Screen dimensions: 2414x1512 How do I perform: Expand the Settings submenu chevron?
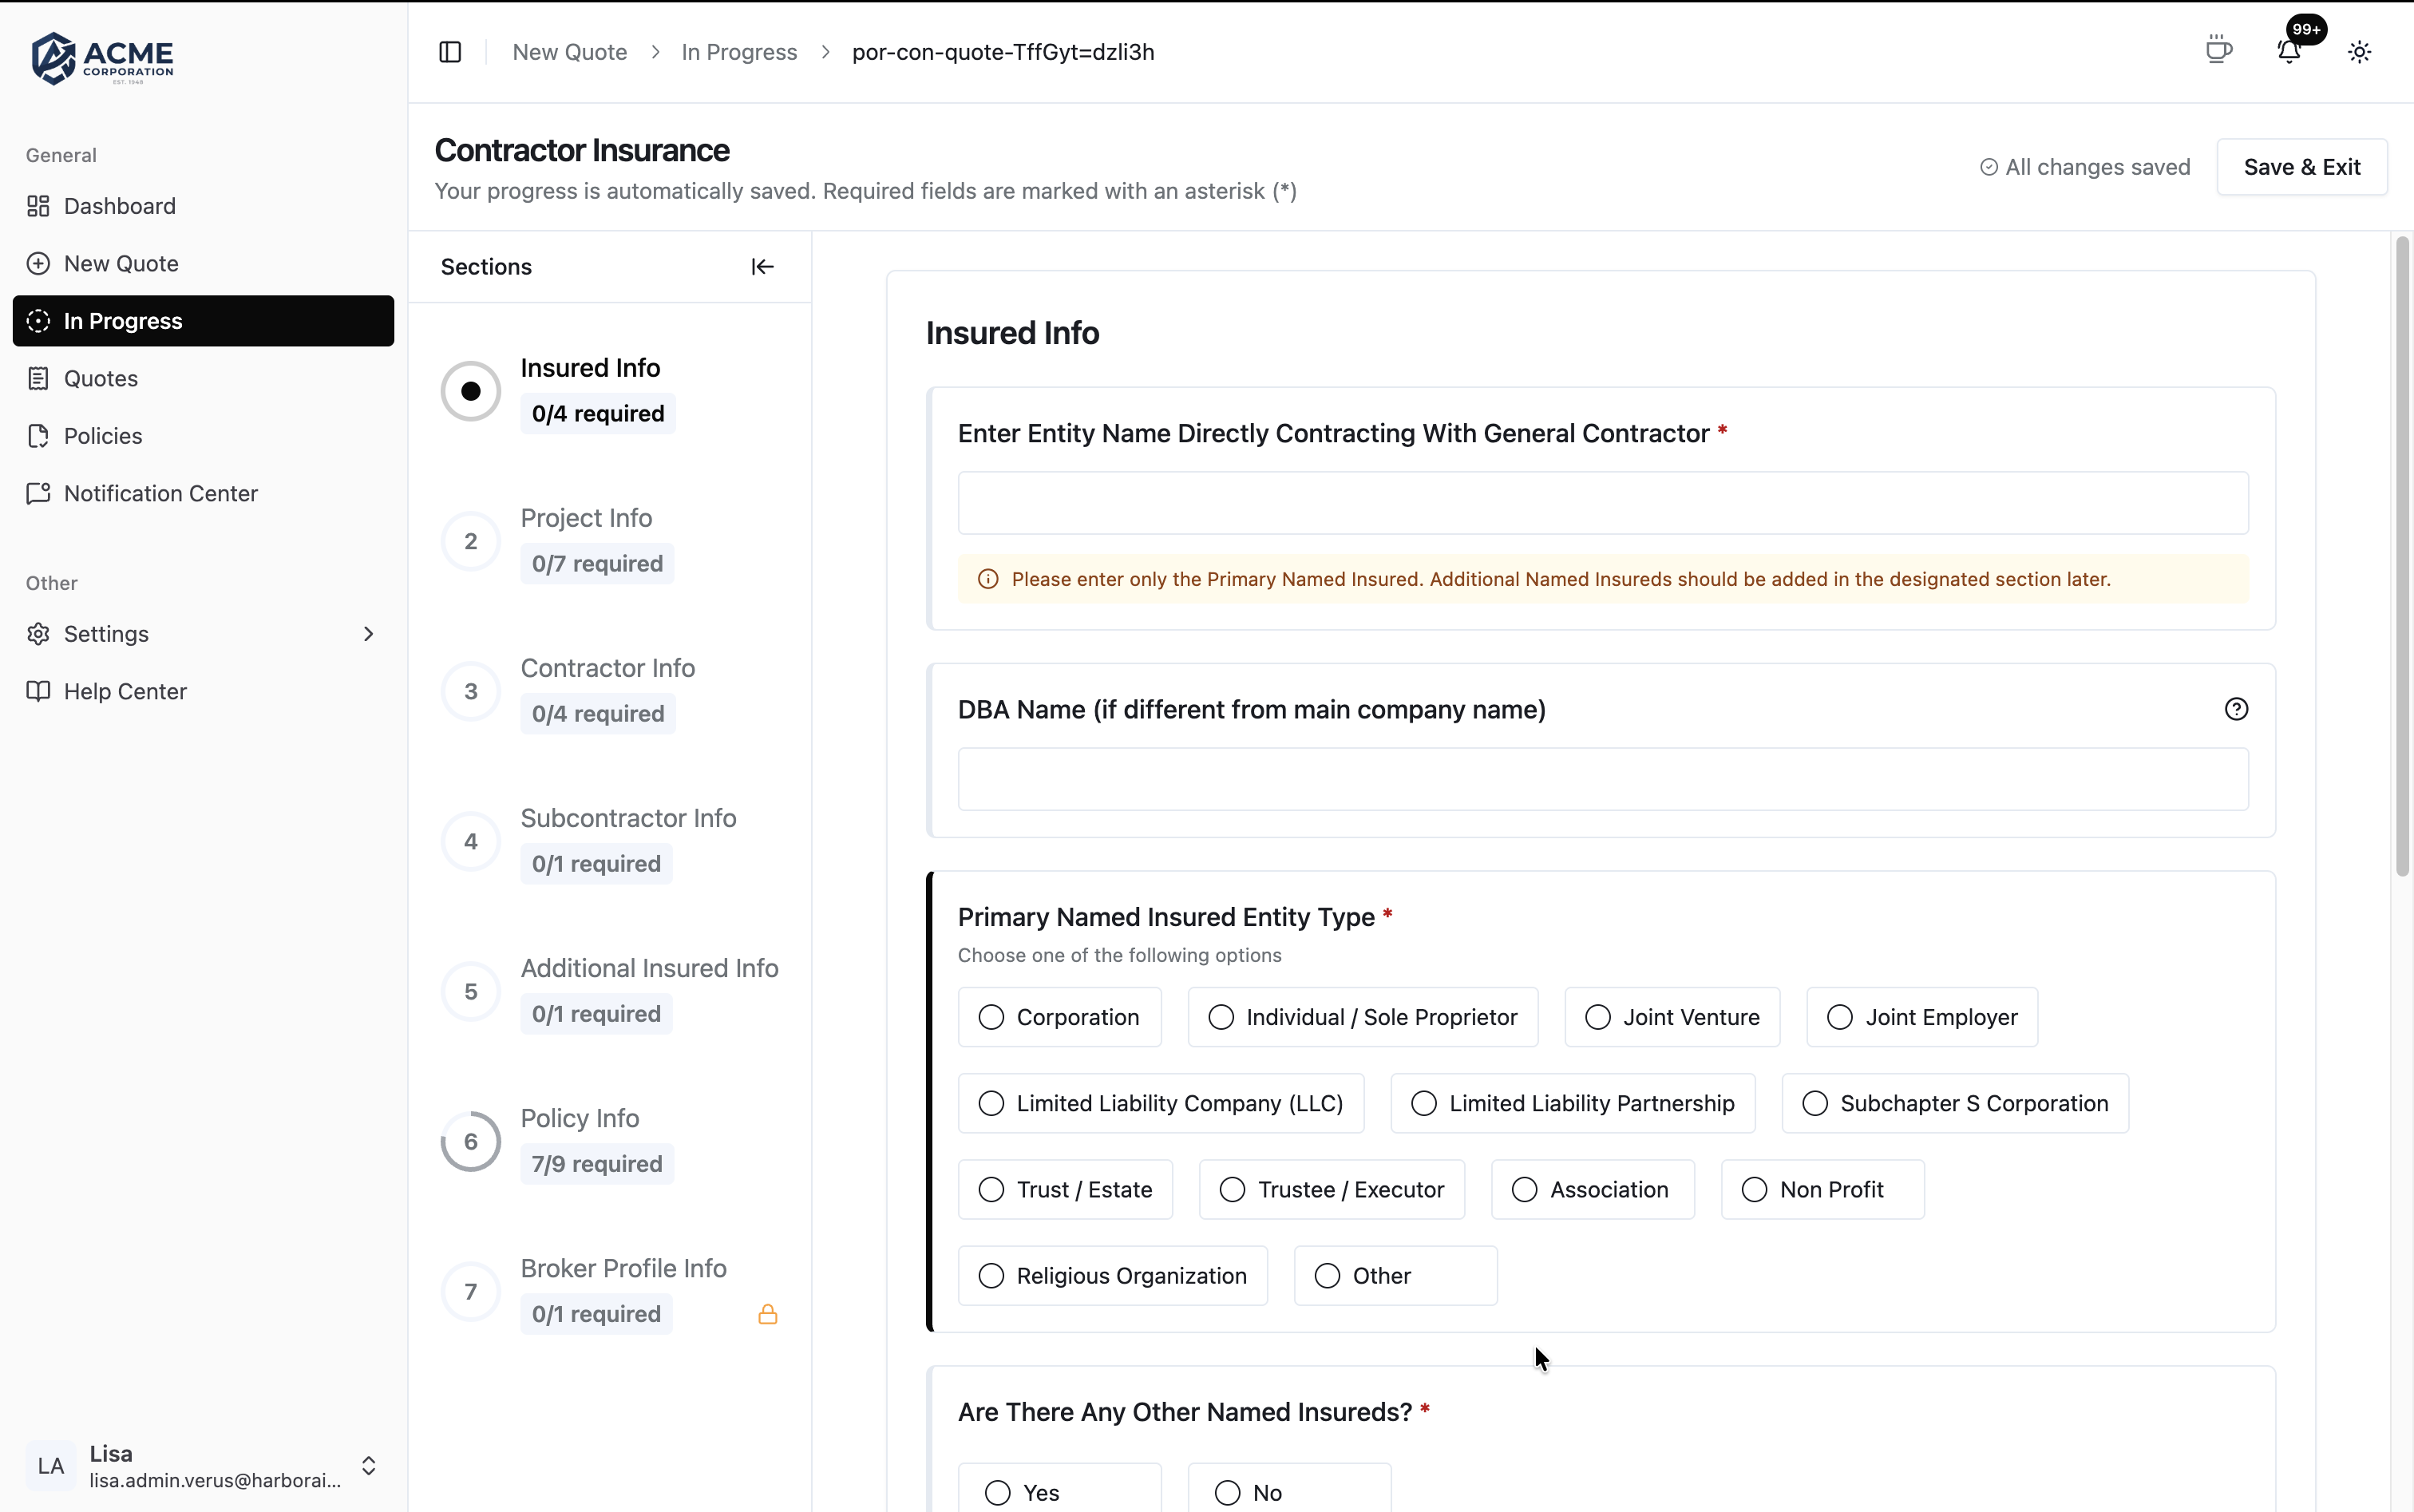pos(368,634)
